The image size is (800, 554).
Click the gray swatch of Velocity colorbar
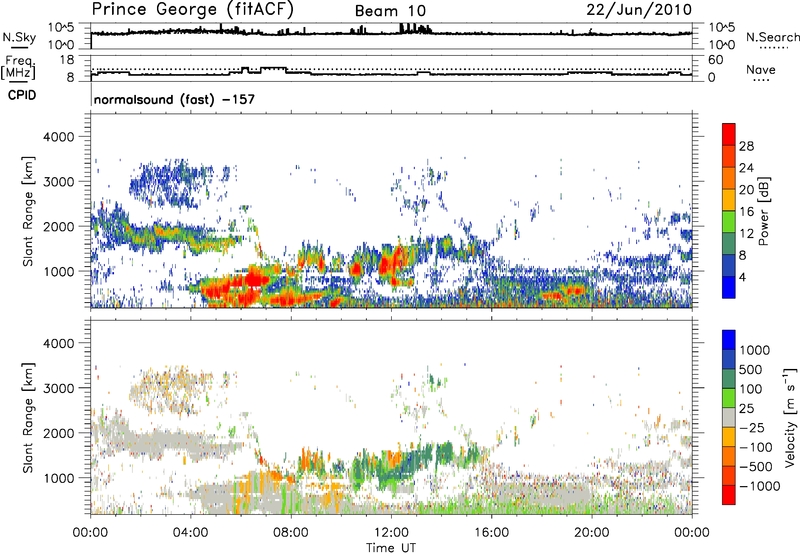pyautogui.click(x=729, y=417)
